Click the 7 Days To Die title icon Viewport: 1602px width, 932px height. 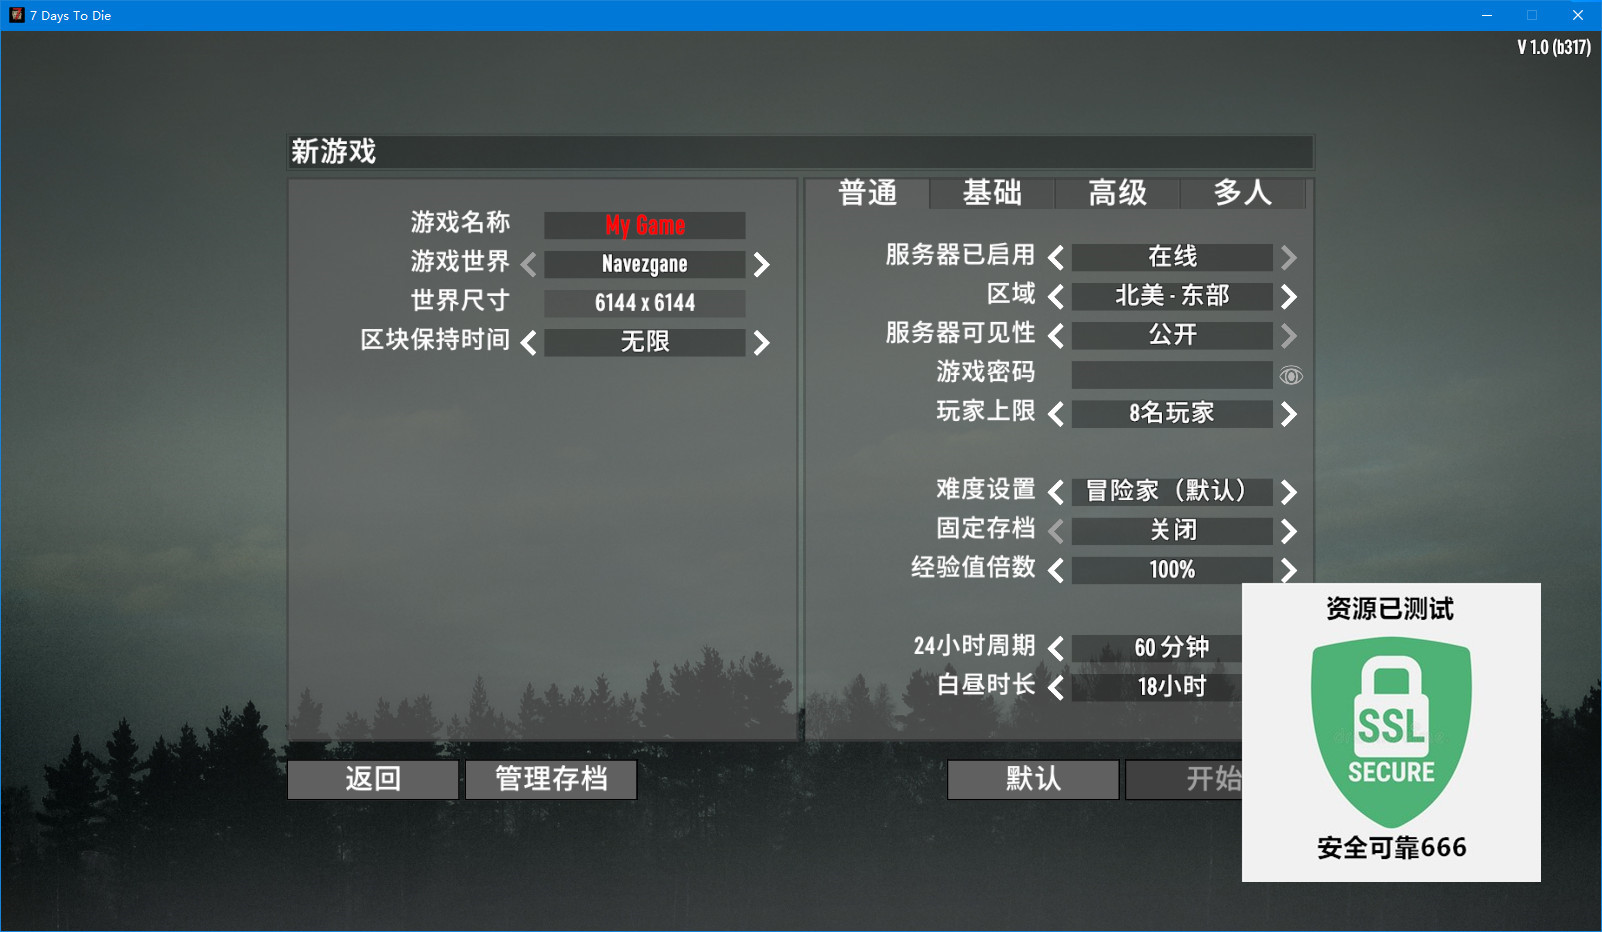[17, 15]
